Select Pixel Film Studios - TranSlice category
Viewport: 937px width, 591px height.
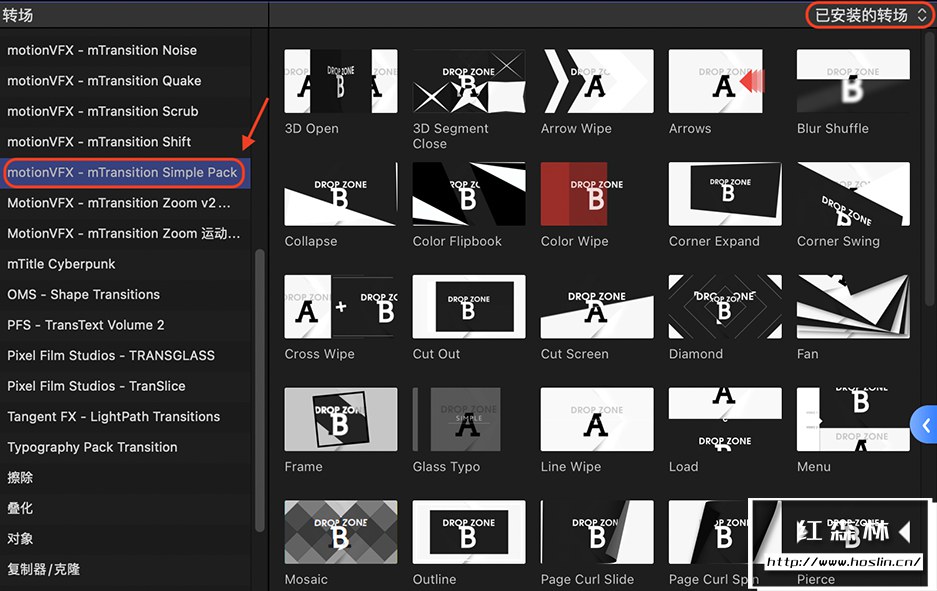click(125, 386)
